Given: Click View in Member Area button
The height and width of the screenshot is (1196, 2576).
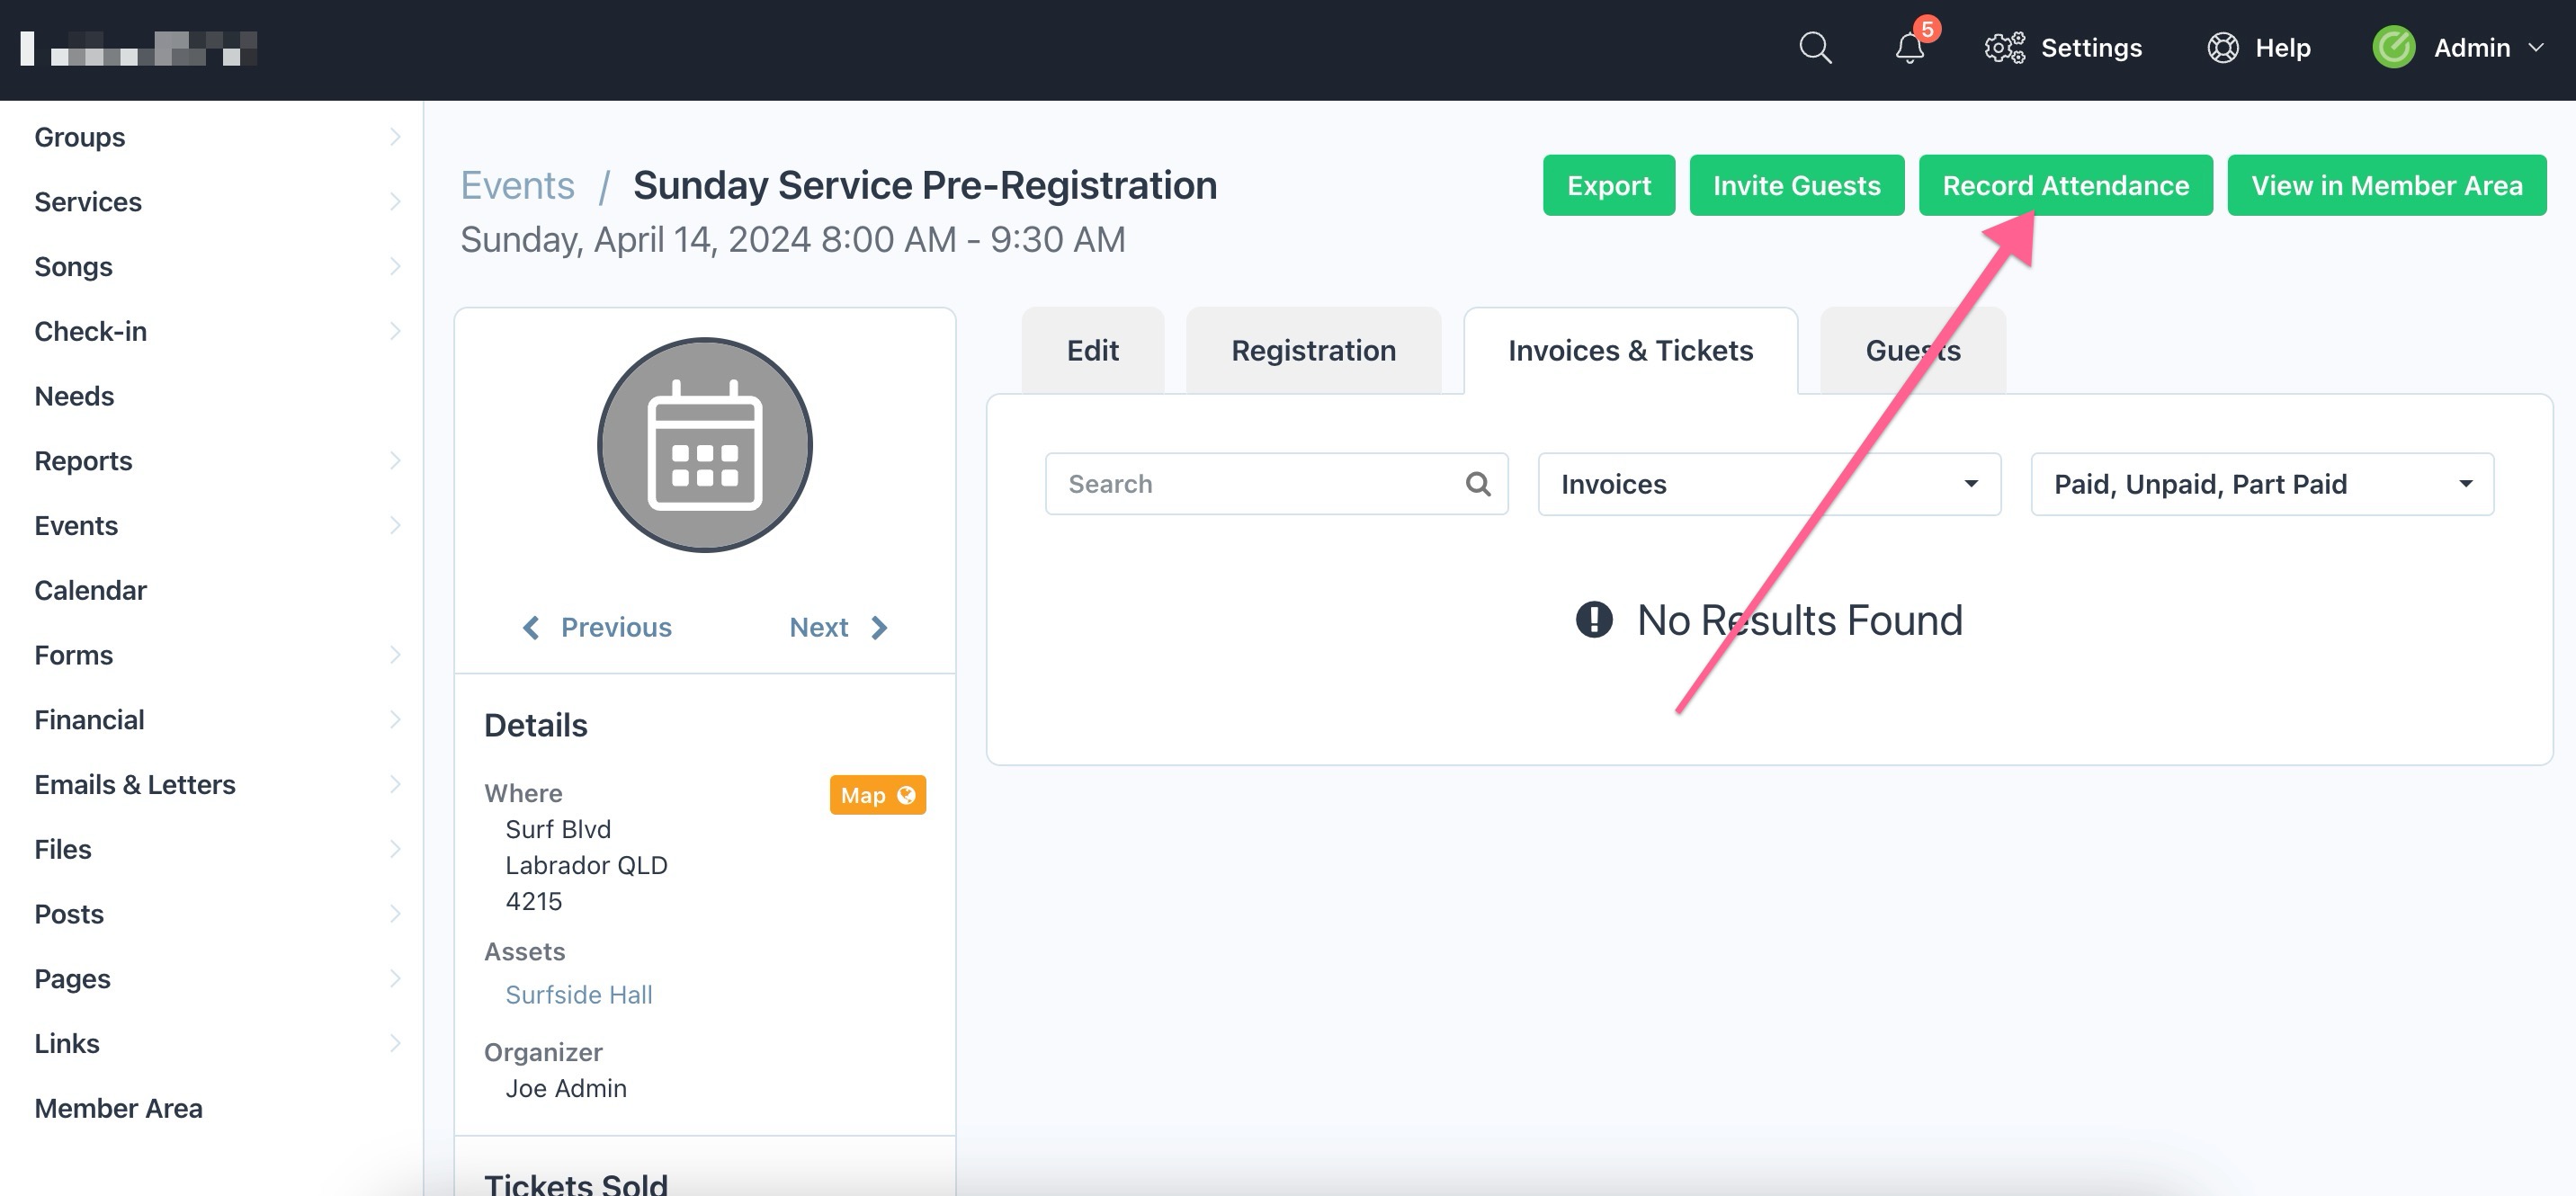Looking at the screenshot, I should (2386, 185).
